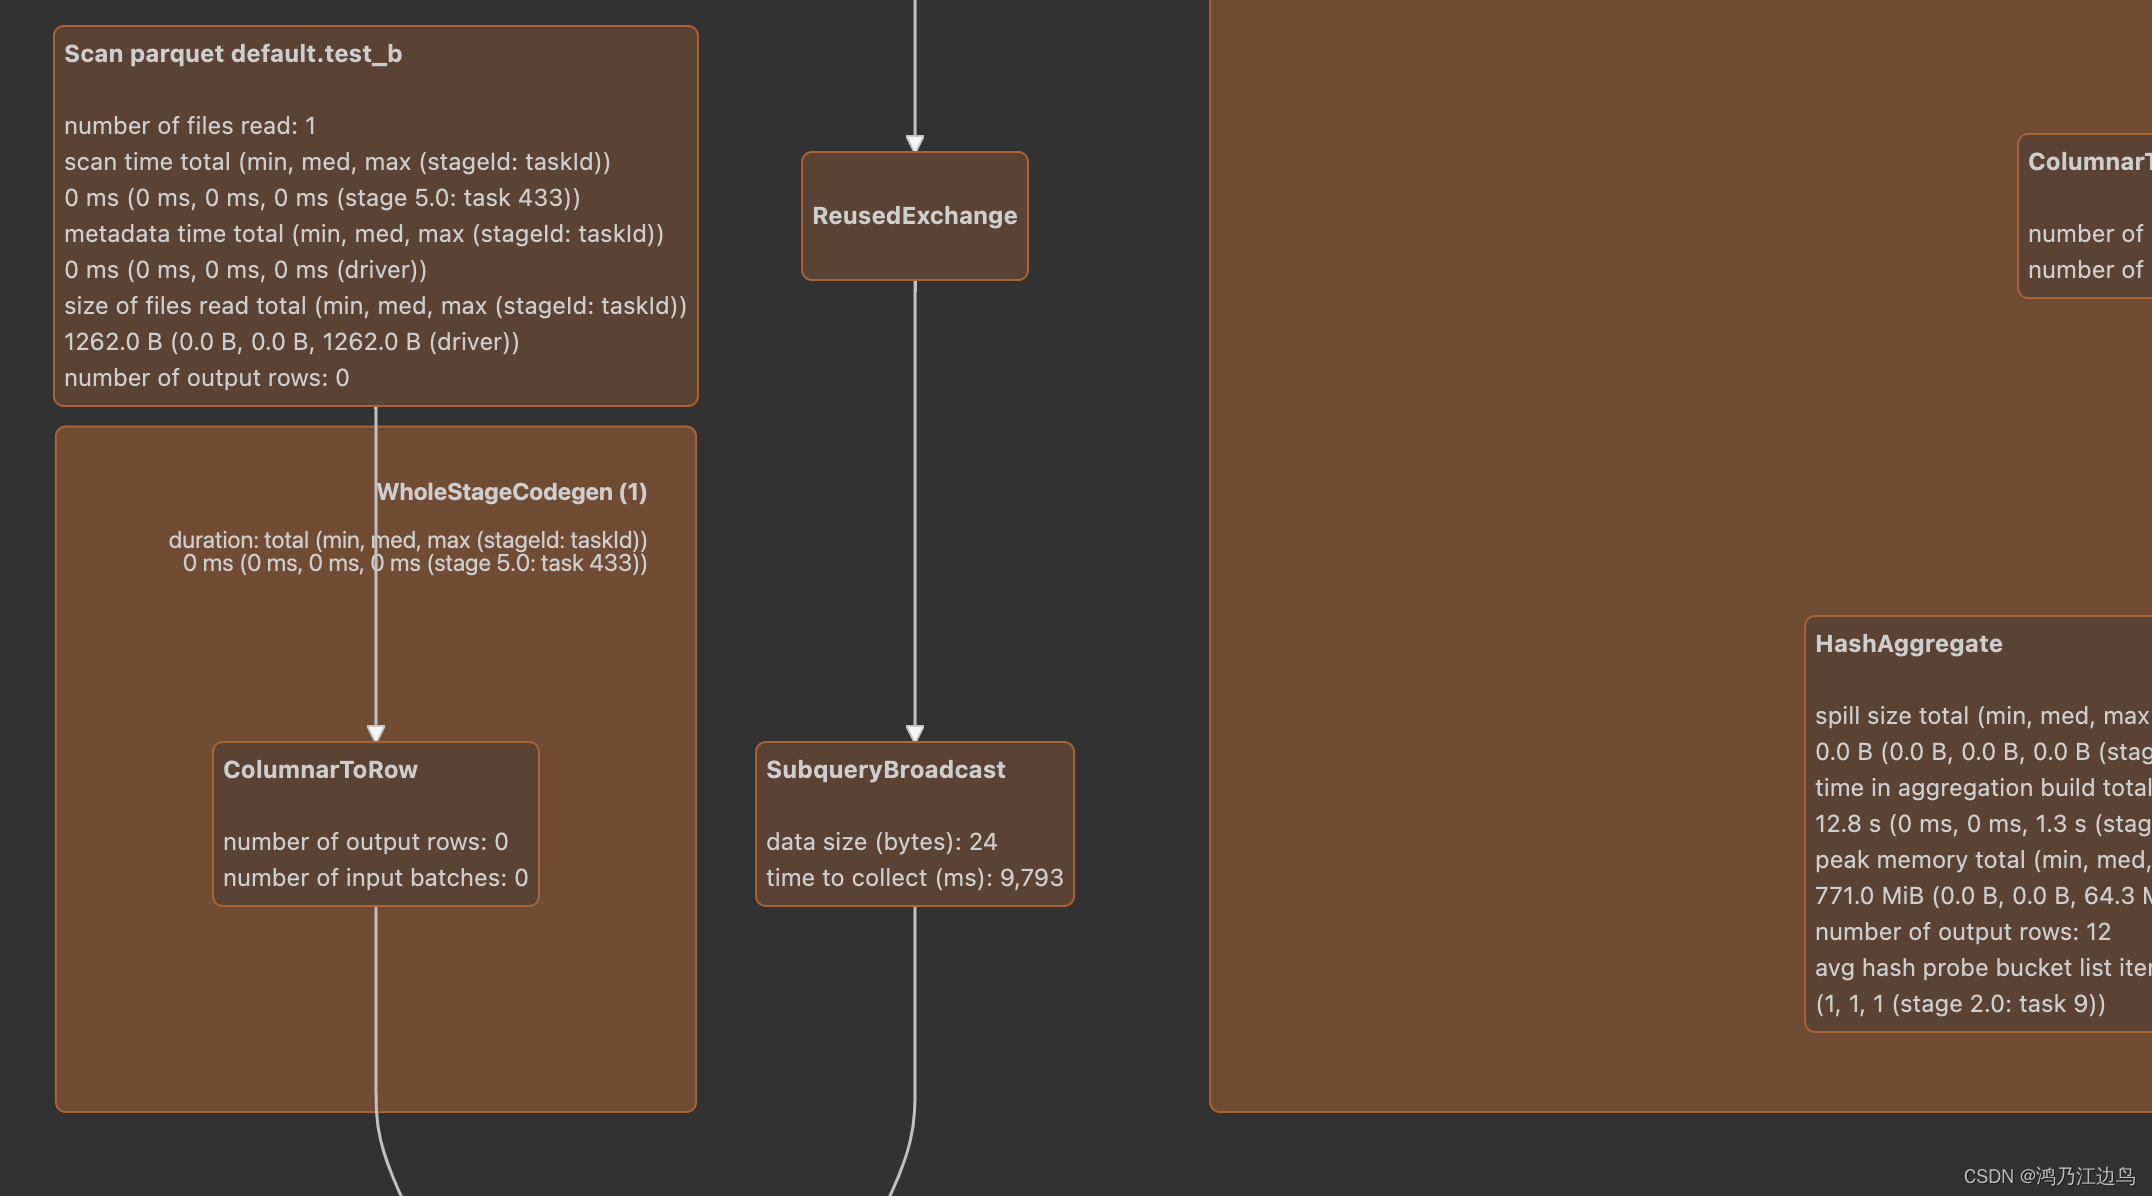
Task: Click arrowhead entering ReusedExchange node
Action: tap(914, 142)
